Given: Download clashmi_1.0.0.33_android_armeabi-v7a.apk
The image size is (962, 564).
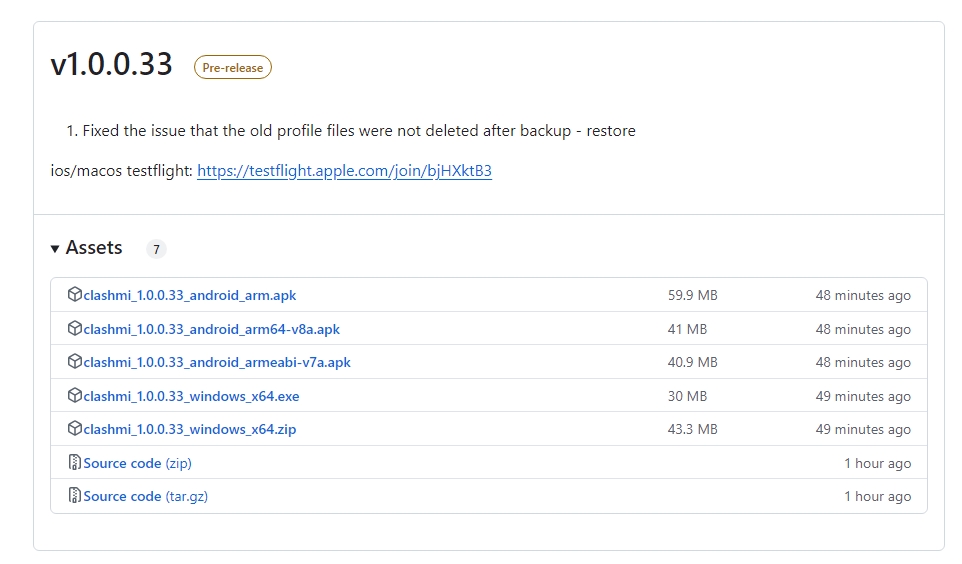Looking at the screenshot, I should coord(217,362).
